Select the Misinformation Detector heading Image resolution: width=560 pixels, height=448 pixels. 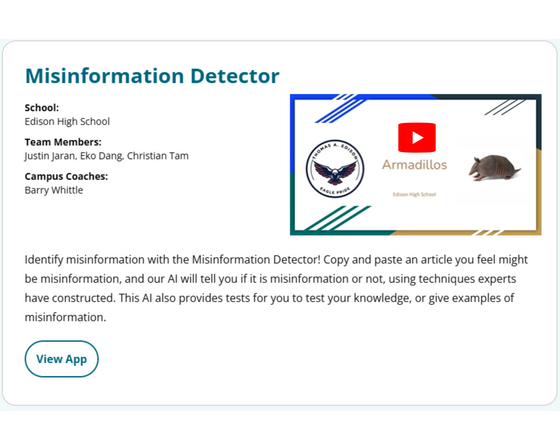(152, 76)
